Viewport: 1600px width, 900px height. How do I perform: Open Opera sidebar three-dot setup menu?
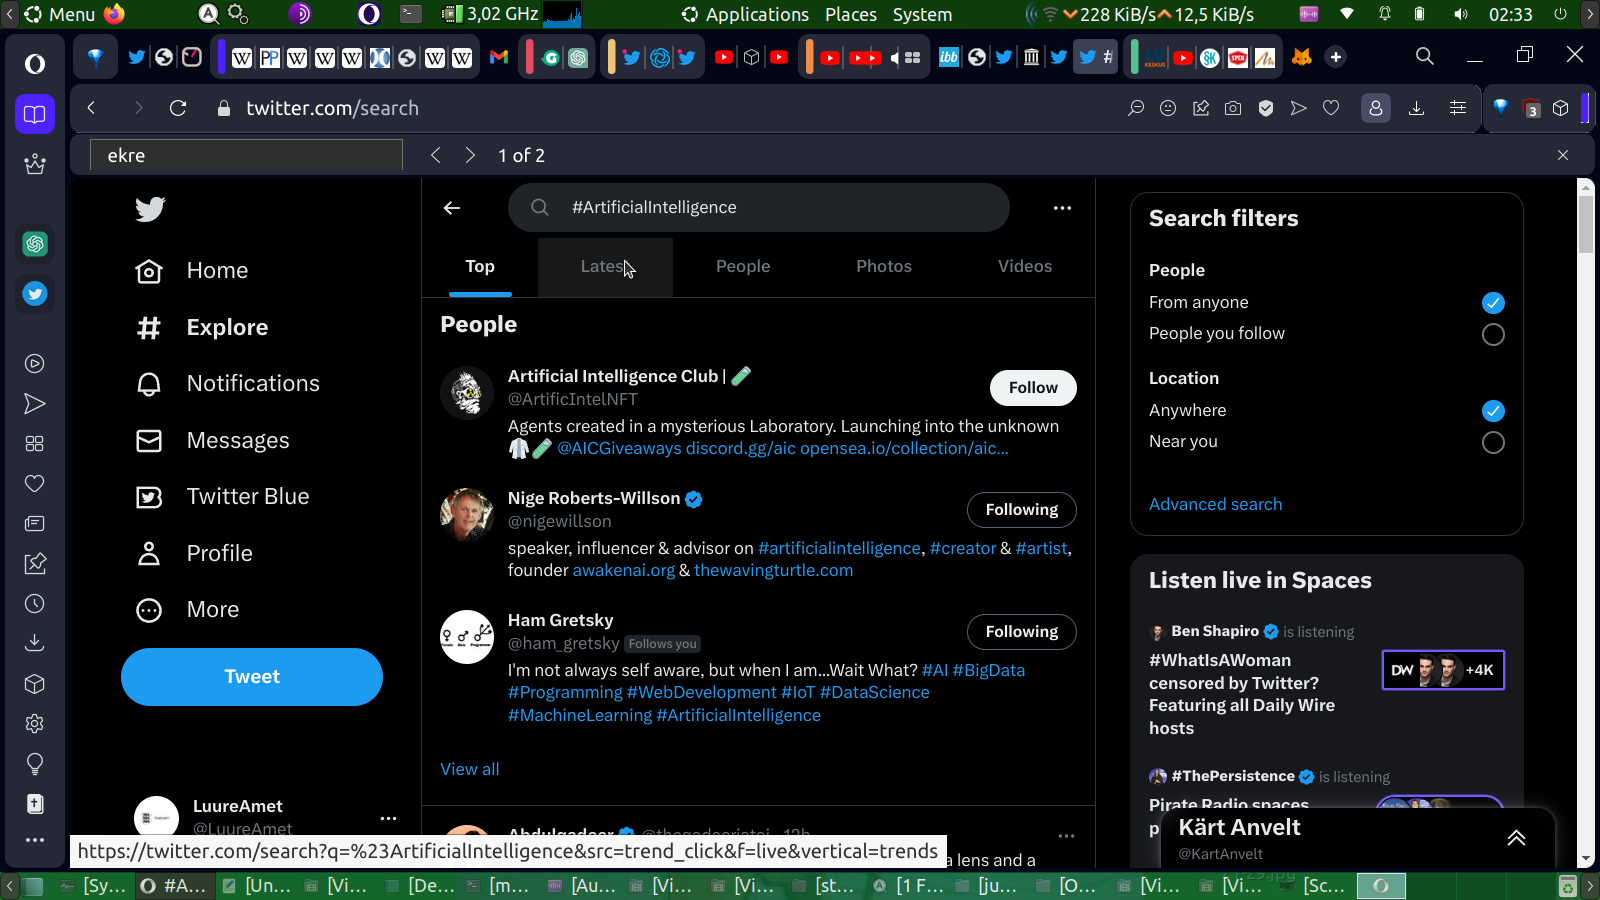(x=35, y=840)
